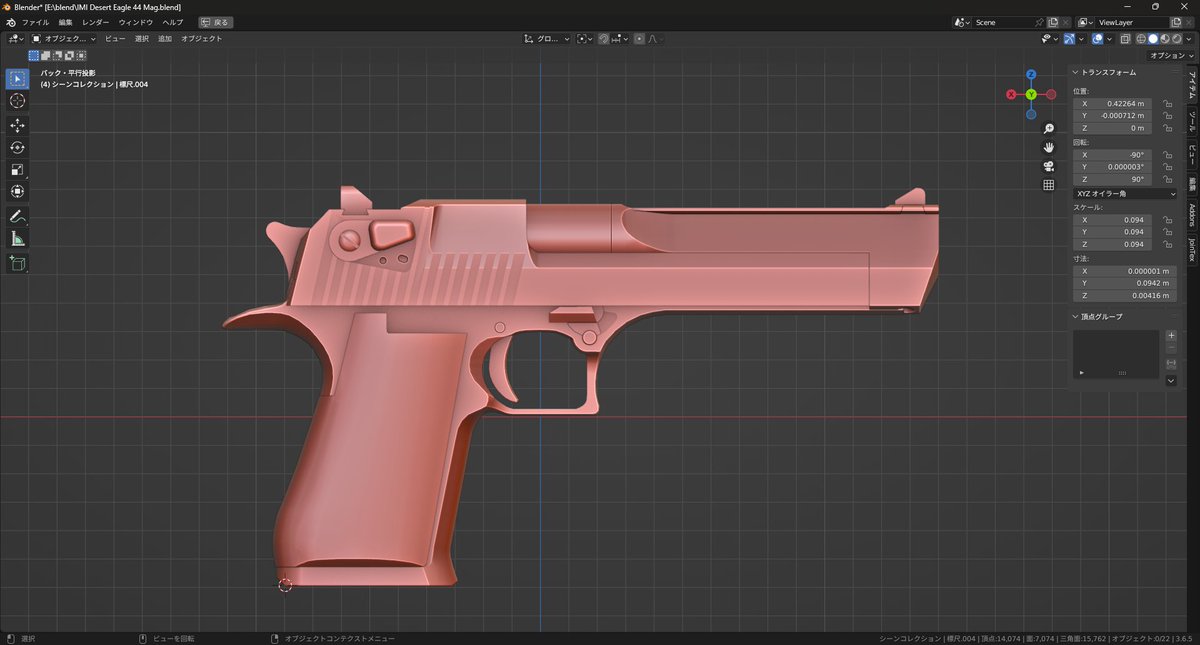Open the XYZ Euler rotation mode dropdown

click(1126, 193)
